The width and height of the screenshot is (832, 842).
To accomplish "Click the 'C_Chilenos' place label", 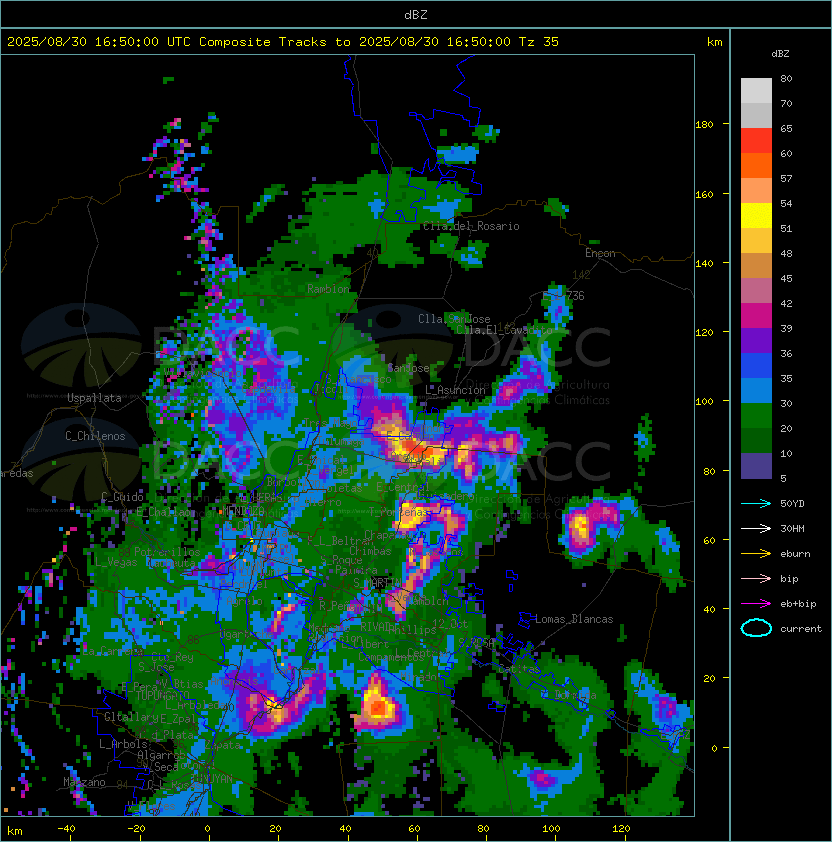I will 95,436.
